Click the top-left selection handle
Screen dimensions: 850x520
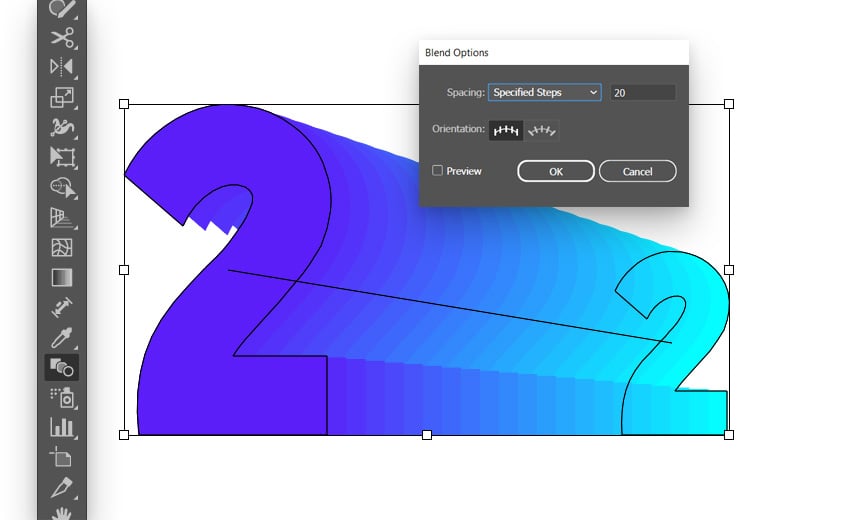click(x=124, y=104)
